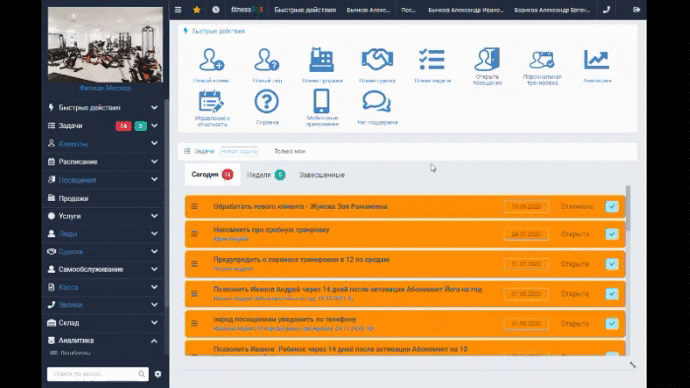690x388 pixels.
Task: Click the cash register new sale icon
Action: (322, 59)
